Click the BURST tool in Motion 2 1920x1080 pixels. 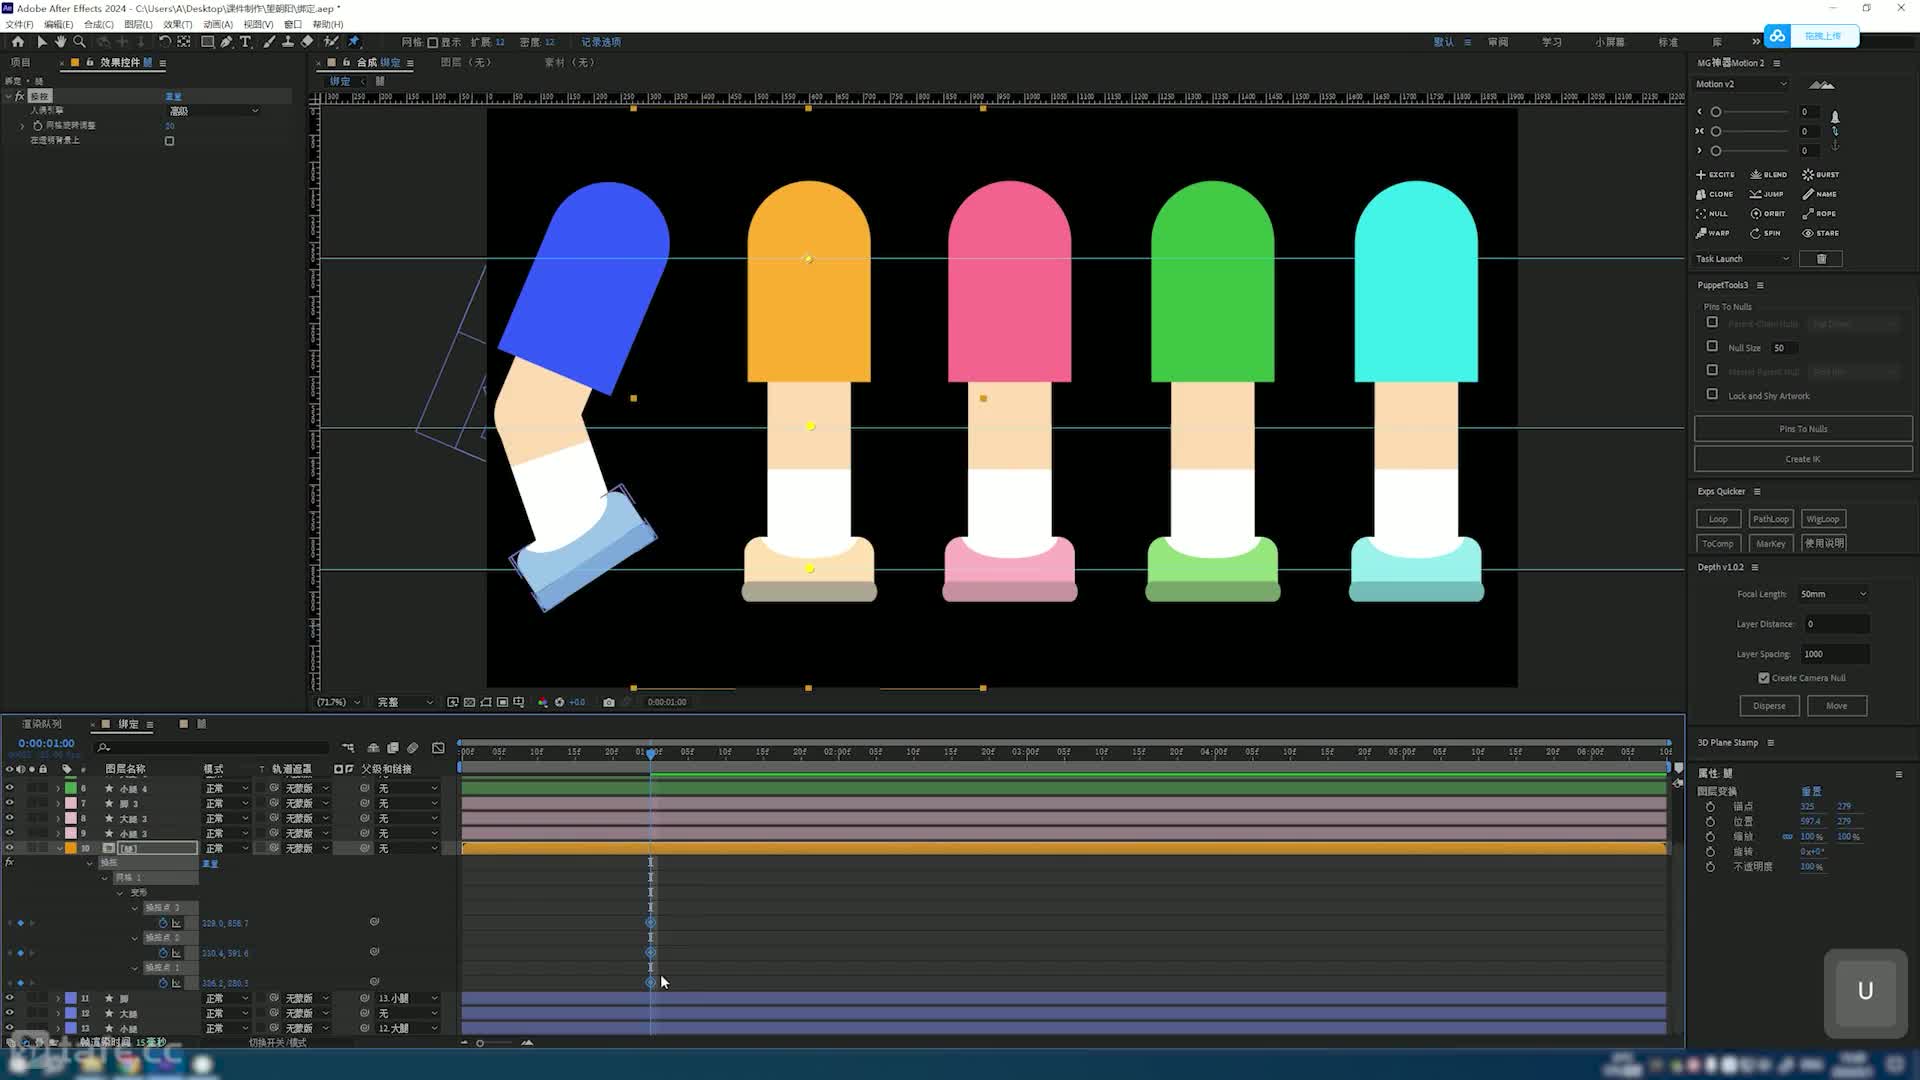click(x=1821, y=175)
